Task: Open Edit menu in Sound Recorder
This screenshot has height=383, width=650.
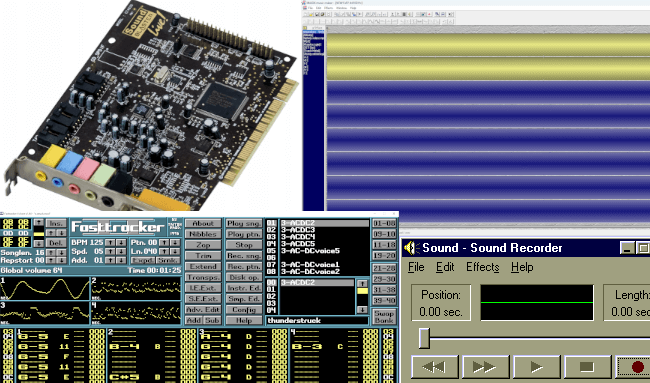Action: 445,267
